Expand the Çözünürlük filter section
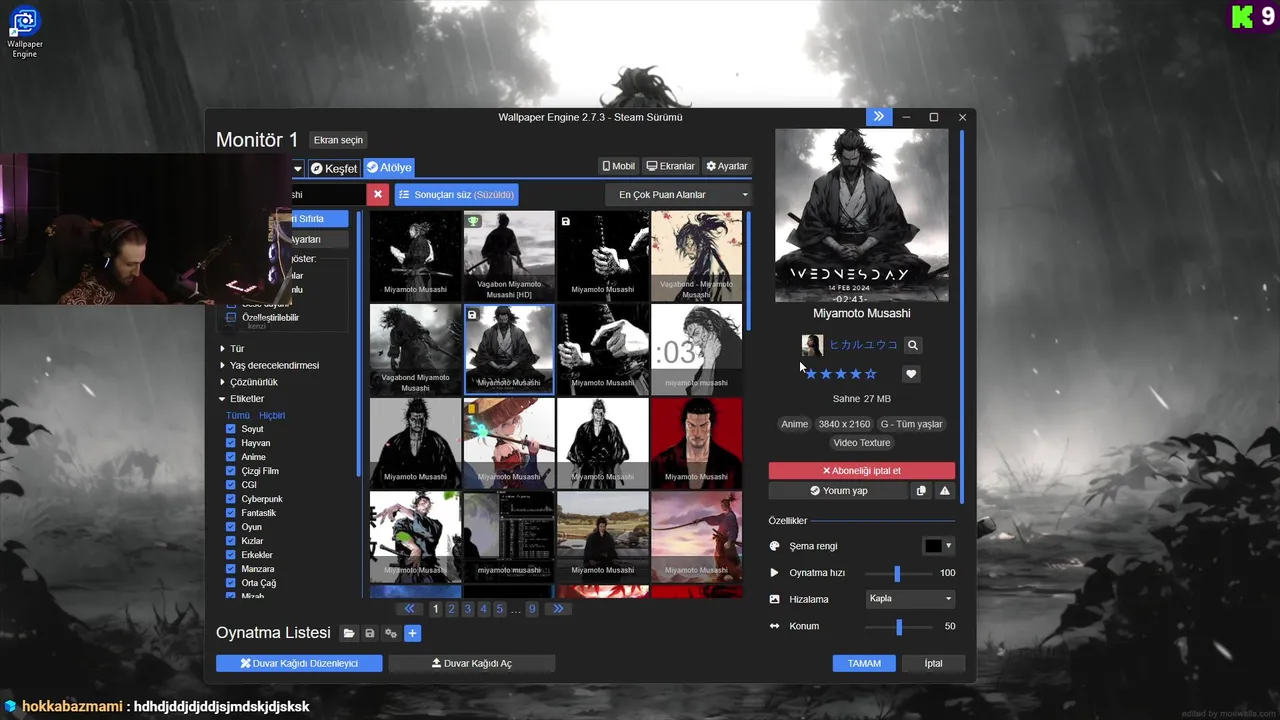The height and width of the screenshot is (720, 1280). pos(249,382)
